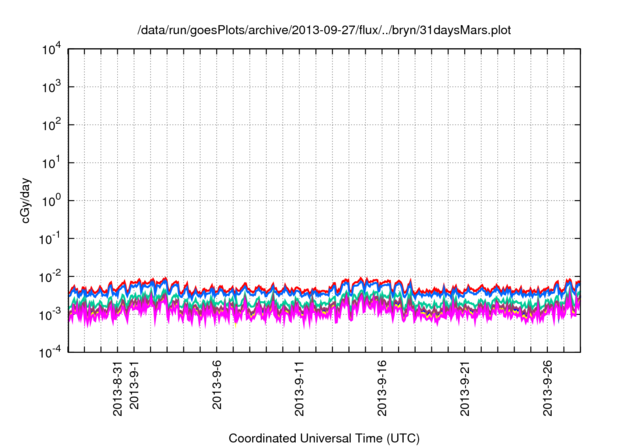
Task: Click the 10^3 y-axis tick label
Action: 52,87
